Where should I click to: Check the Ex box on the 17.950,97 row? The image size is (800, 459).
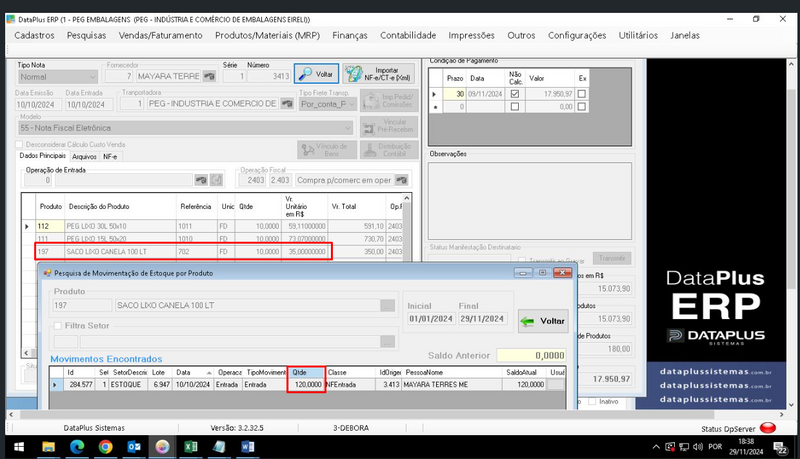pos(582,94)
